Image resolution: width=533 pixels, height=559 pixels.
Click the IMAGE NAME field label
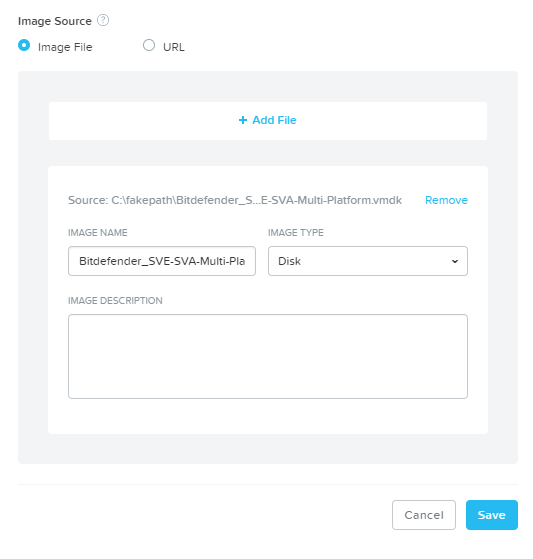[x=98, y=232]
